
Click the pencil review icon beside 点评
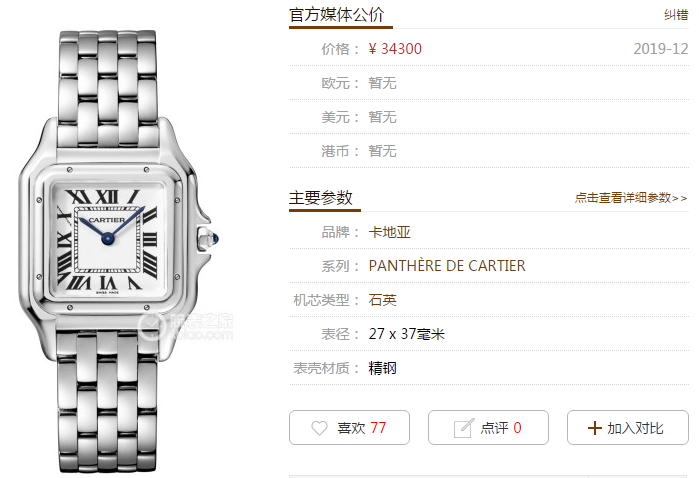click(x=464, y=428)
